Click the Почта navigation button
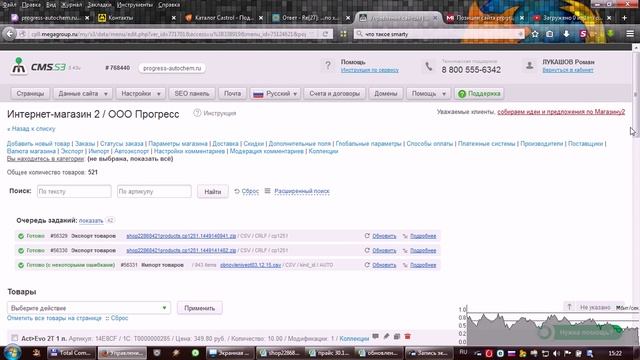This screenshot has width=640, height=360. tap(232, 93)
